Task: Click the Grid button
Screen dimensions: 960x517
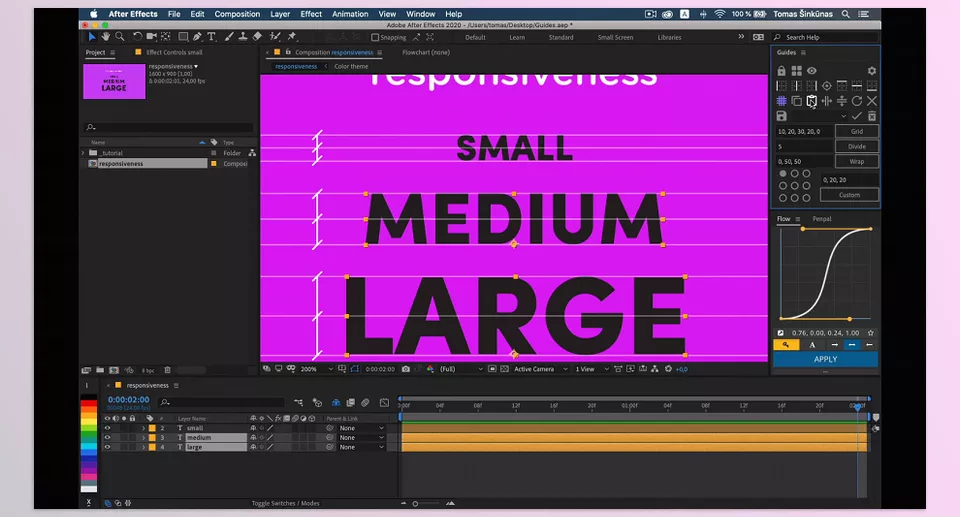Action: pos(857,131)
